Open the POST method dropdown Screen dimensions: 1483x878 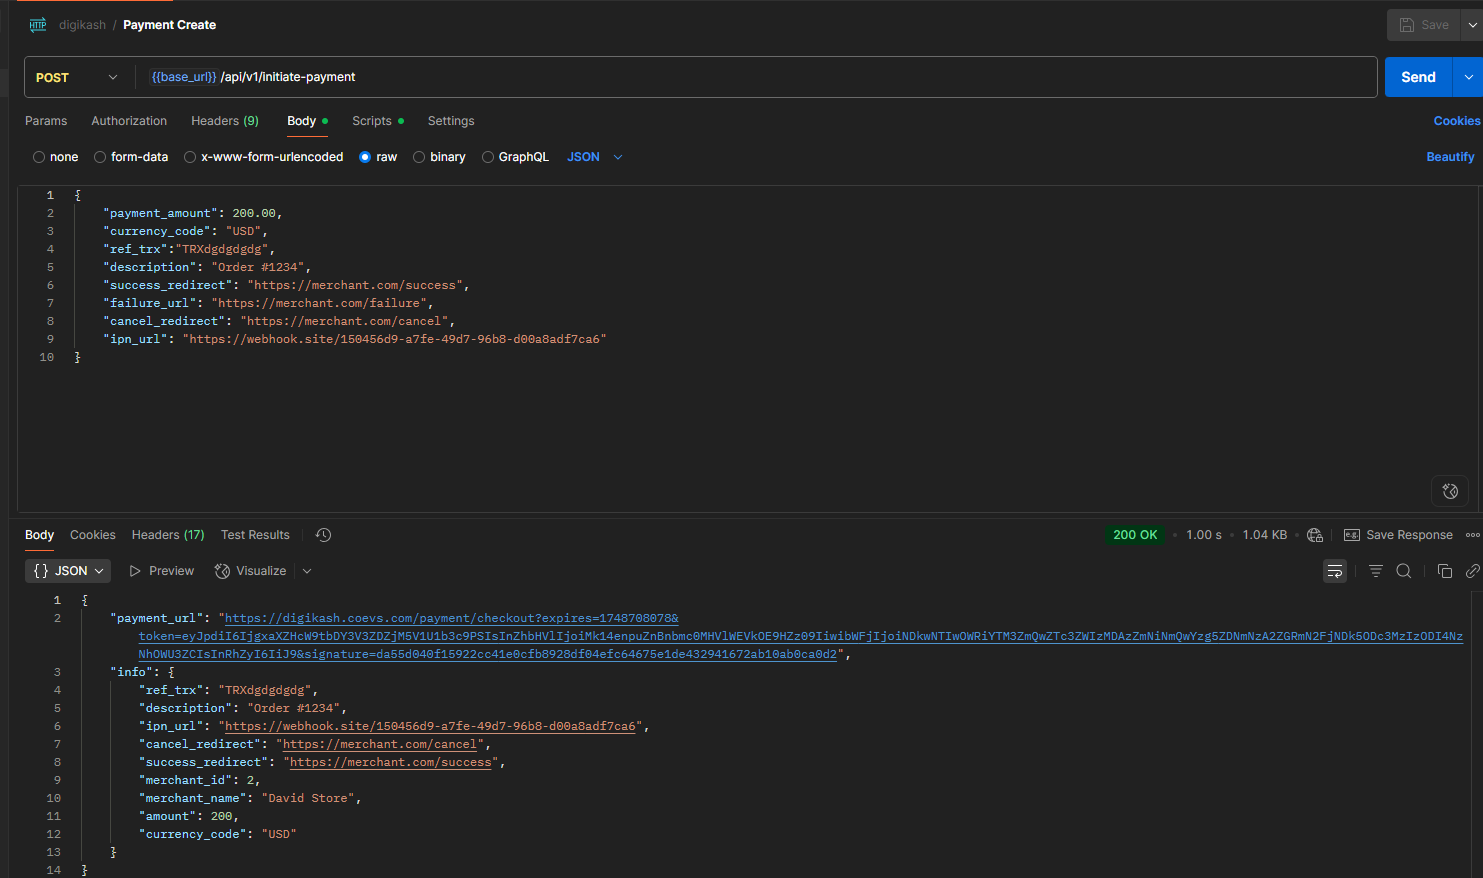(77, 77)
